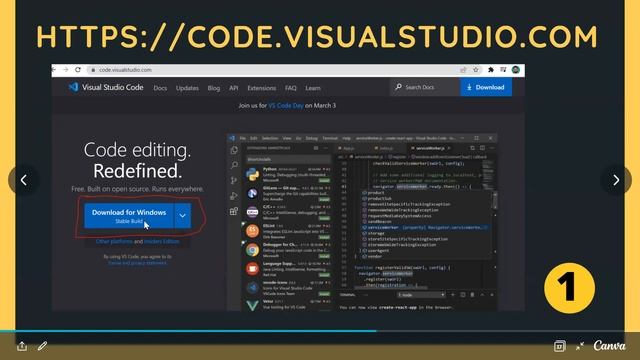Advance to the next slide arrow
640x360 pixels.
(x=616, y=180)
